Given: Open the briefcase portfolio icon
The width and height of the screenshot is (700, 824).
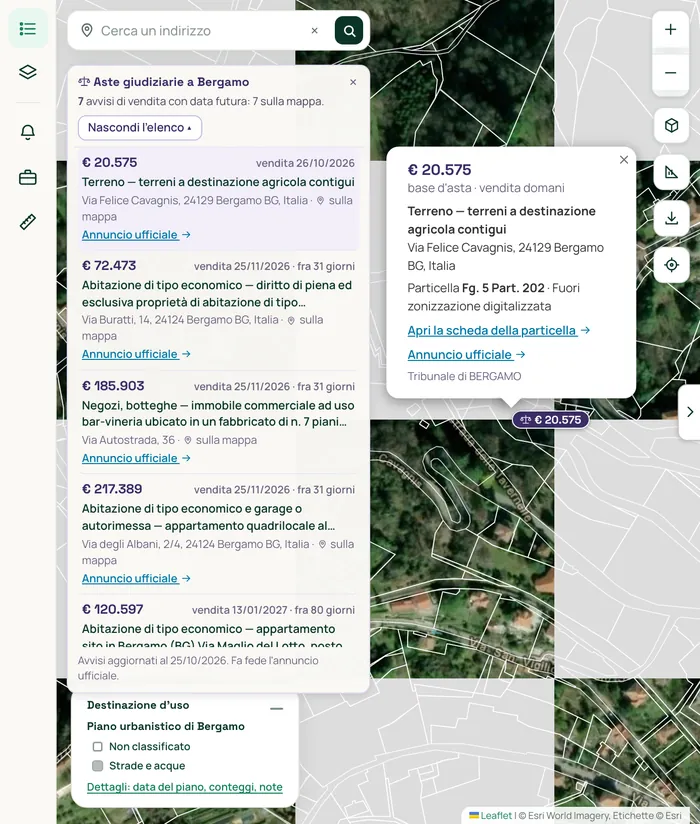Looking at the screenshot, I should pyautogui.click(x=28, y=178).
